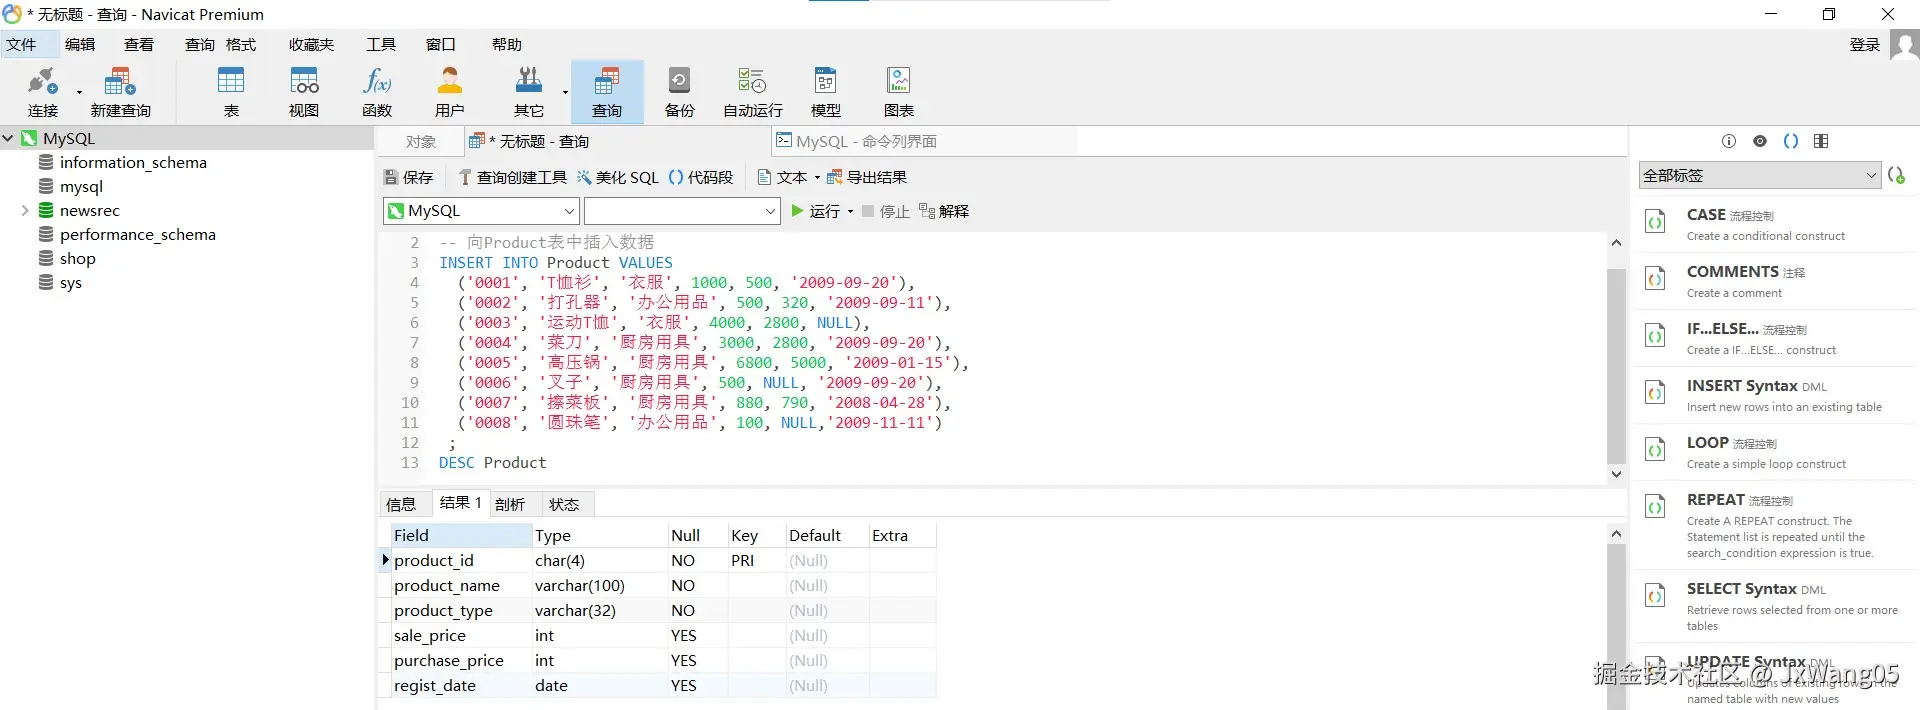The width and height of the screenshot is (1920, 710).
Task: Click the eye preview icon in right panel
Action: tap(1760, 141)
